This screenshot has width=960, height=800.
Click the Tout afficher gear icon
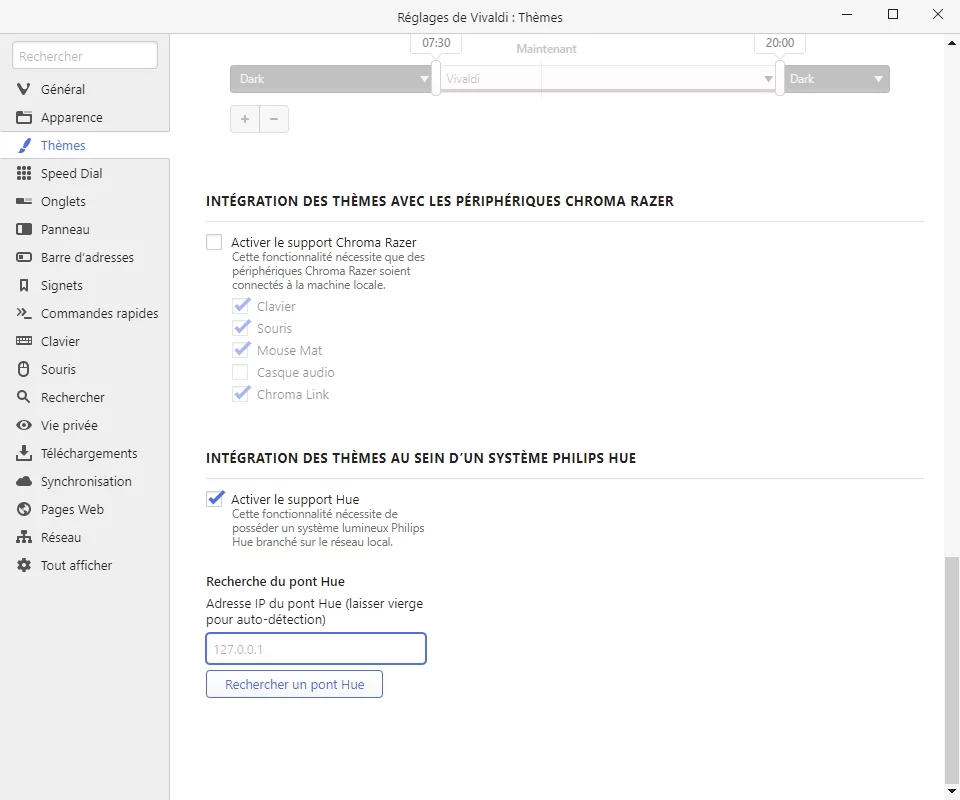pos(24,566)
